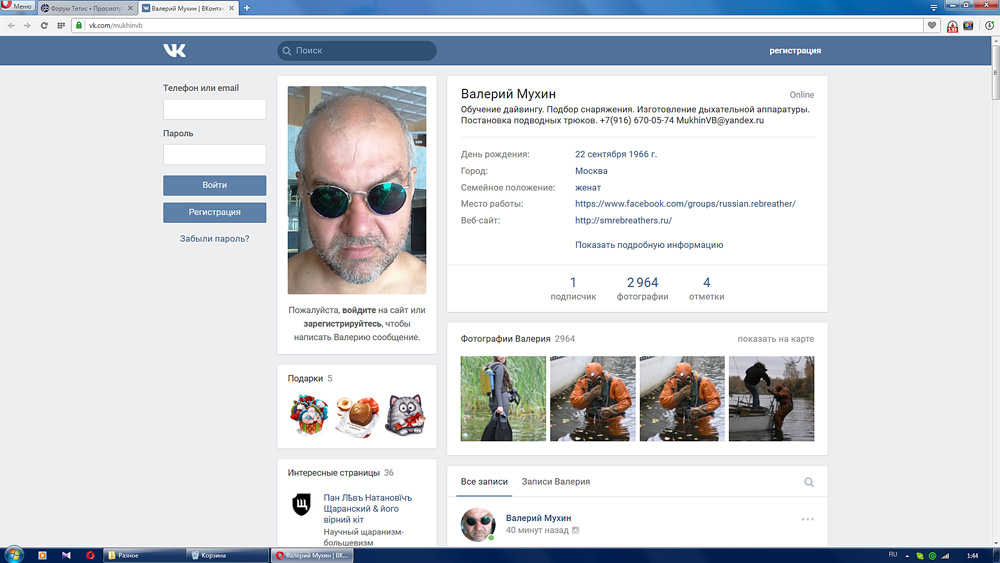Screen dimensions: 1000x563
Task: Open the tab menu dropdown icon
Action: coord(934,8)
